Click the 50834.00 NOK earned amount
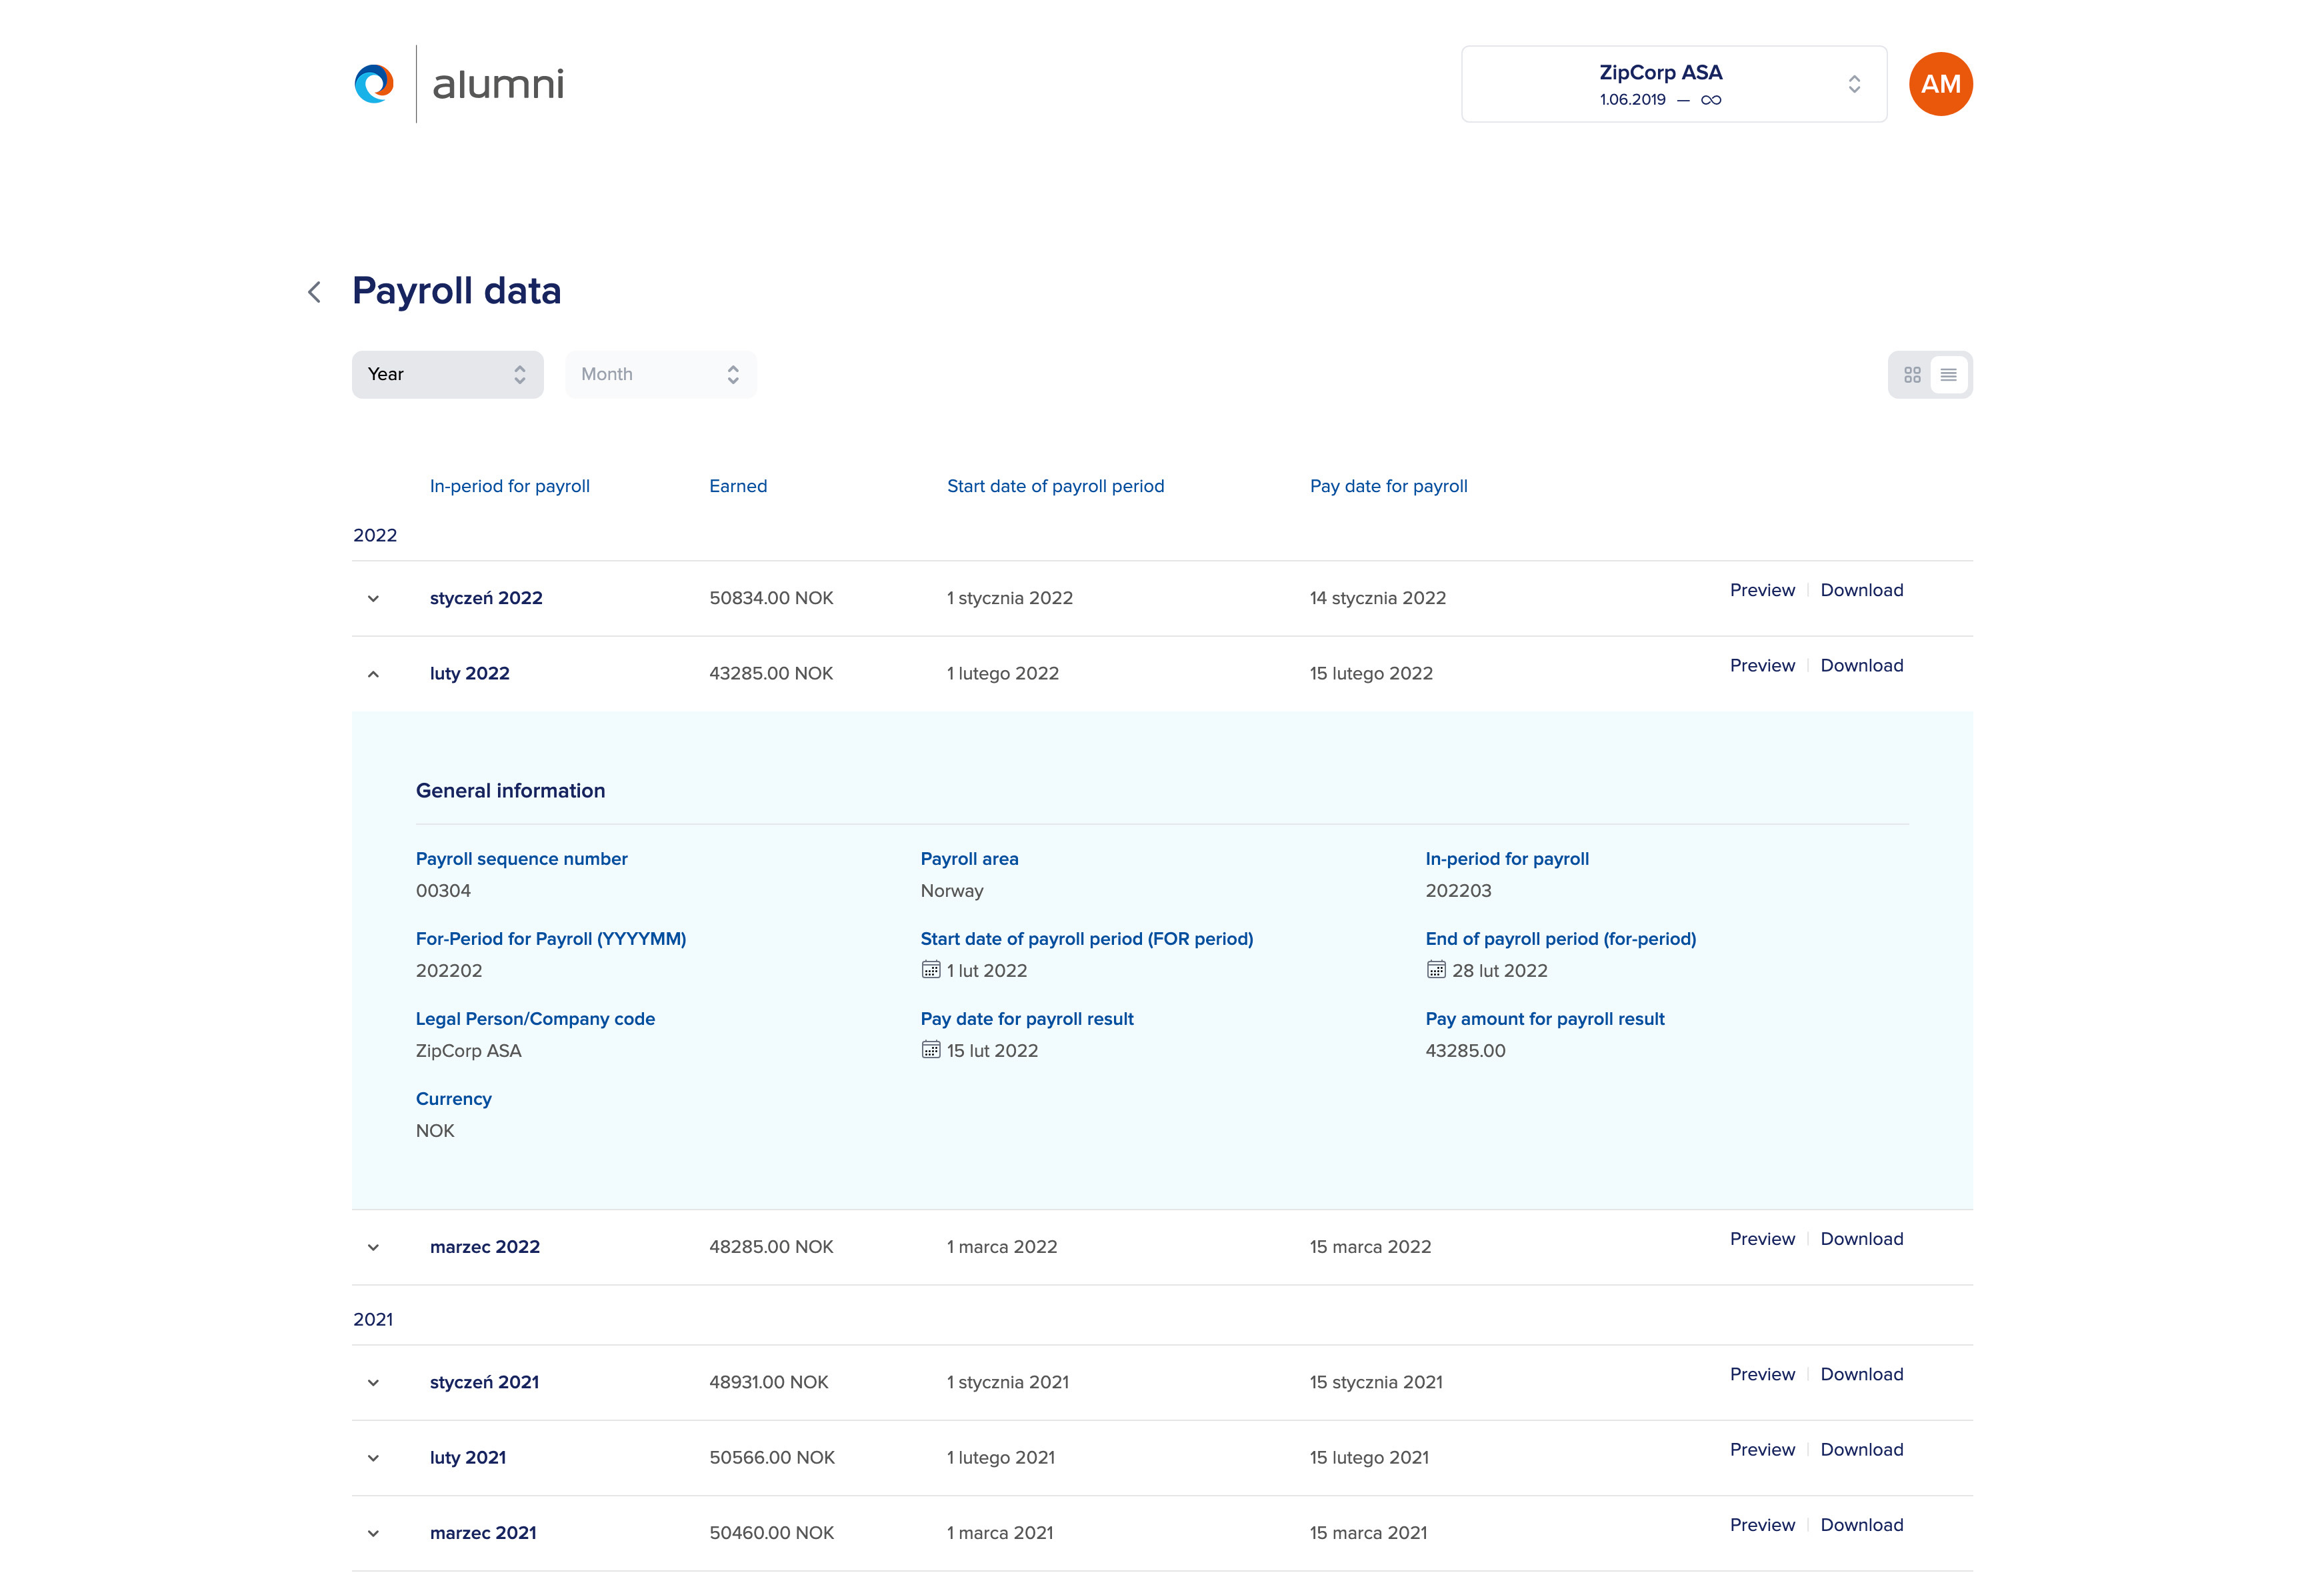The image size is (2324, 1579). [771, 598]
